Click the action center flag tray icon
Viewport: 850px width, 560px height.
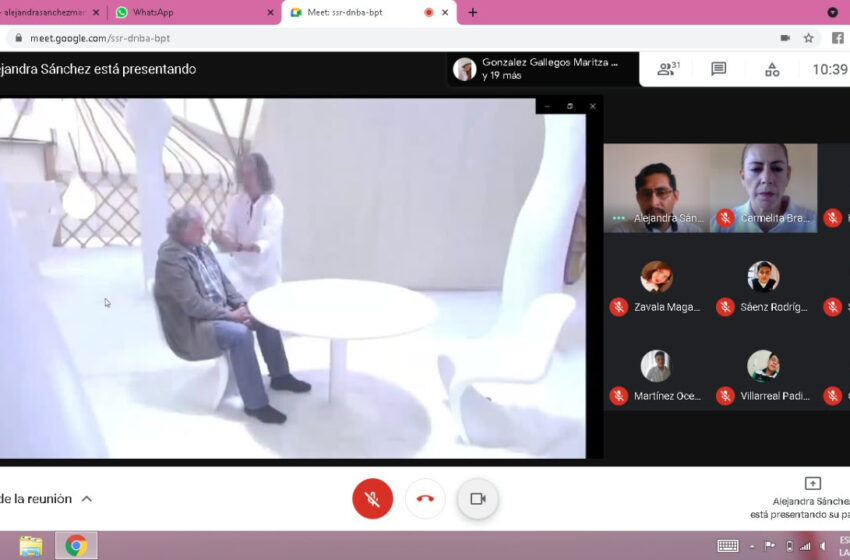[x=769, y=546]
